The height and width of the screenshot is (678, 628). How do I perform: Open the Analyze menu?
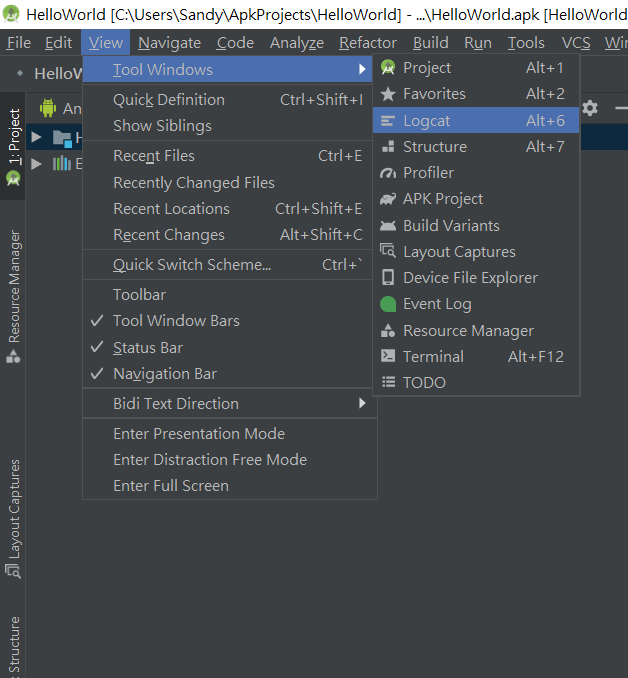(297, 43)
